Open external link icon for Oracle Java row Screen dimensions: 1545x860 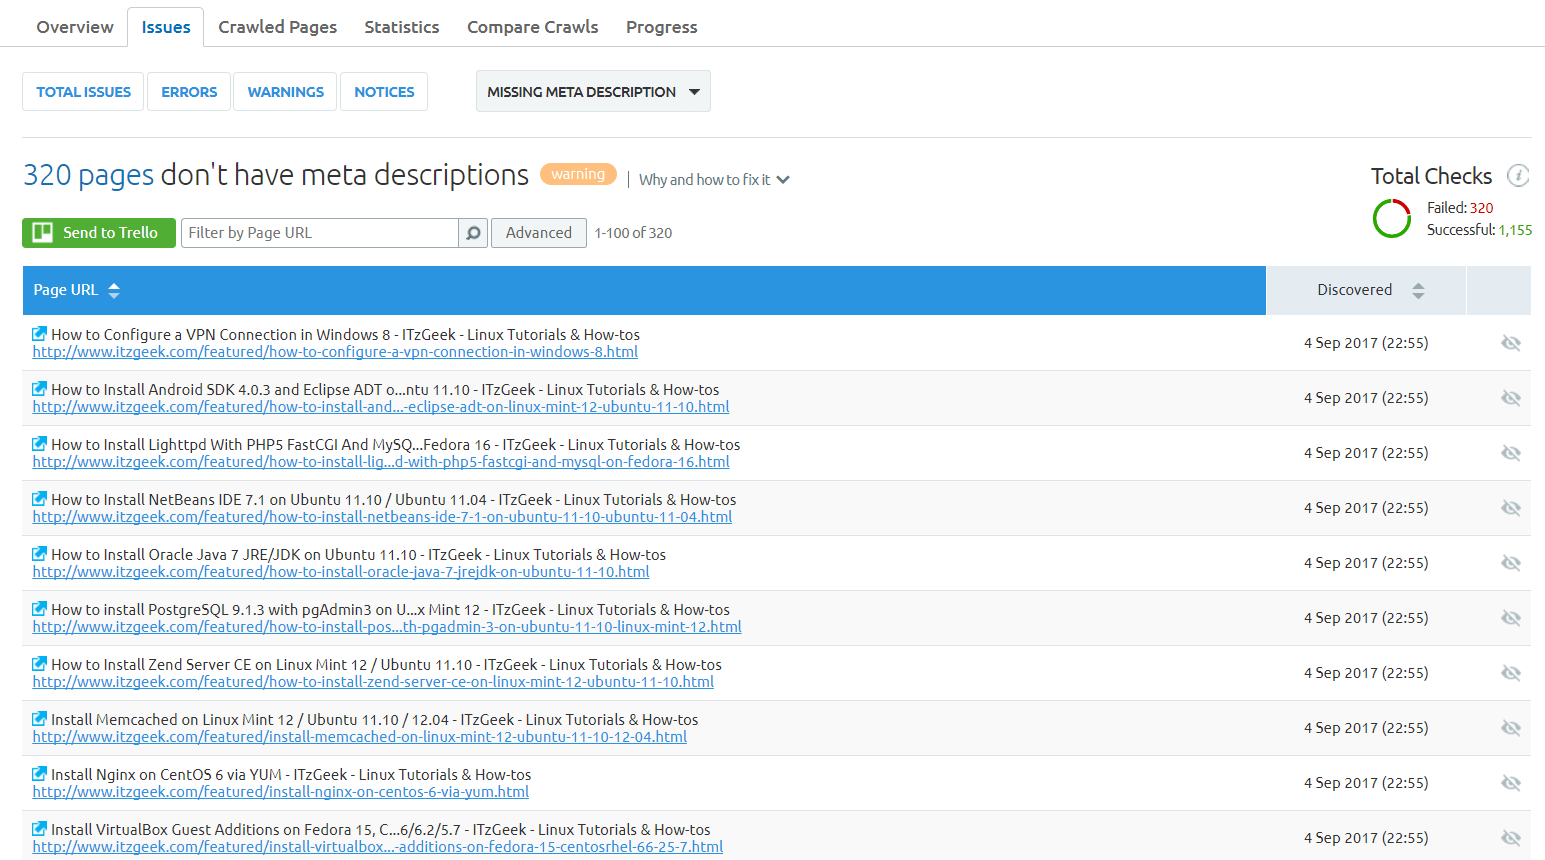pos(40,554)
